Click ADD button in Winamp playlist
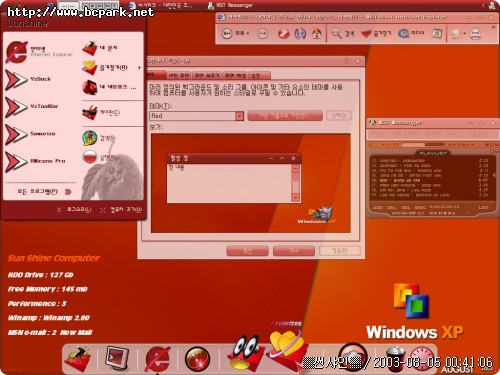 coord(378,207)
